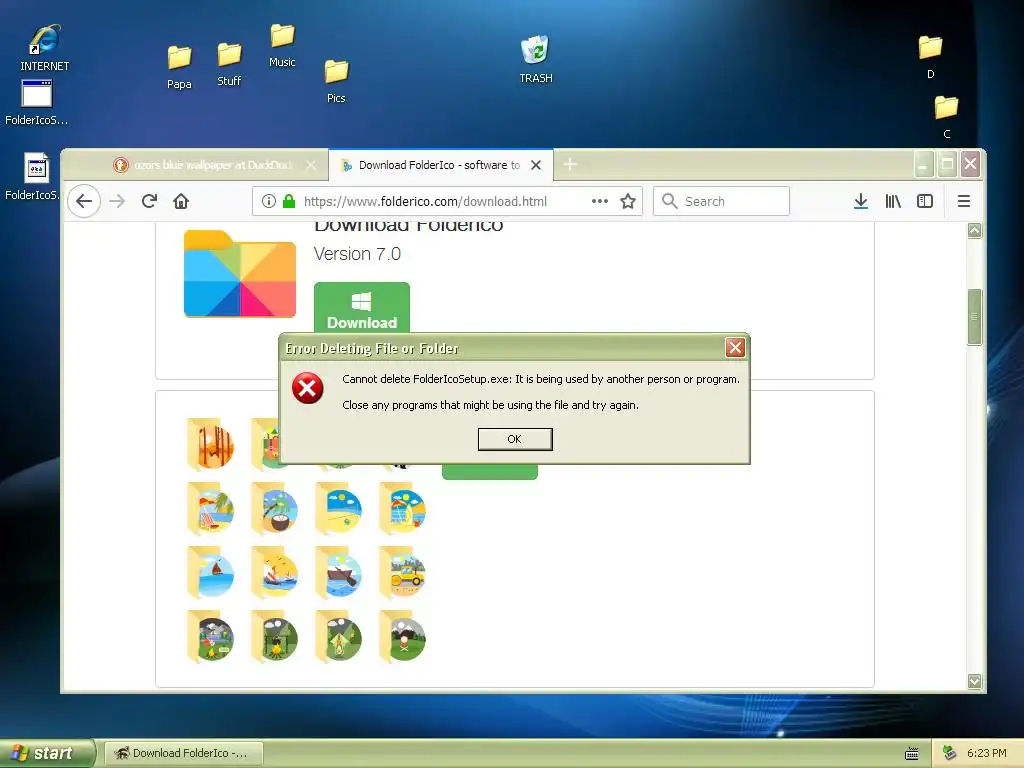The width and height of the screenshot is (1024, 768).
Task: Click the on-screen keyboard tray icon
Action: point(912,754)
